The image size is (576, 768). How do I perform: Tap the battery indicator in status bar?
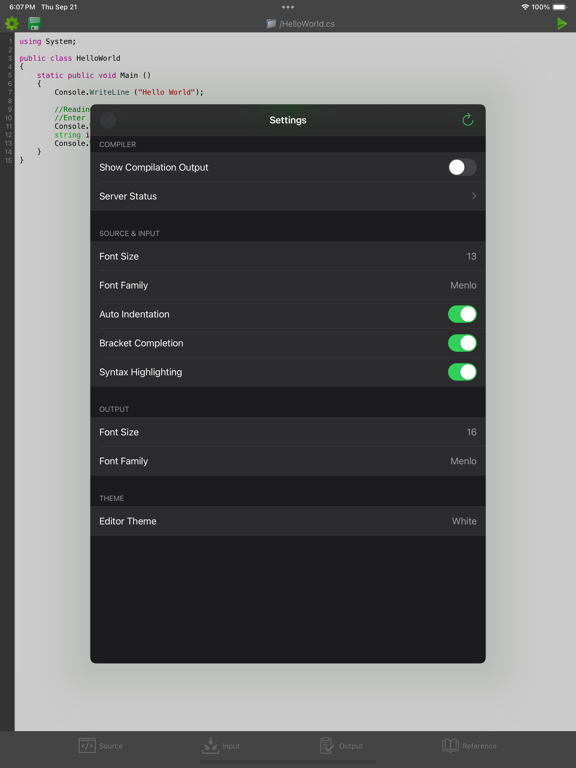pos(560,7)
